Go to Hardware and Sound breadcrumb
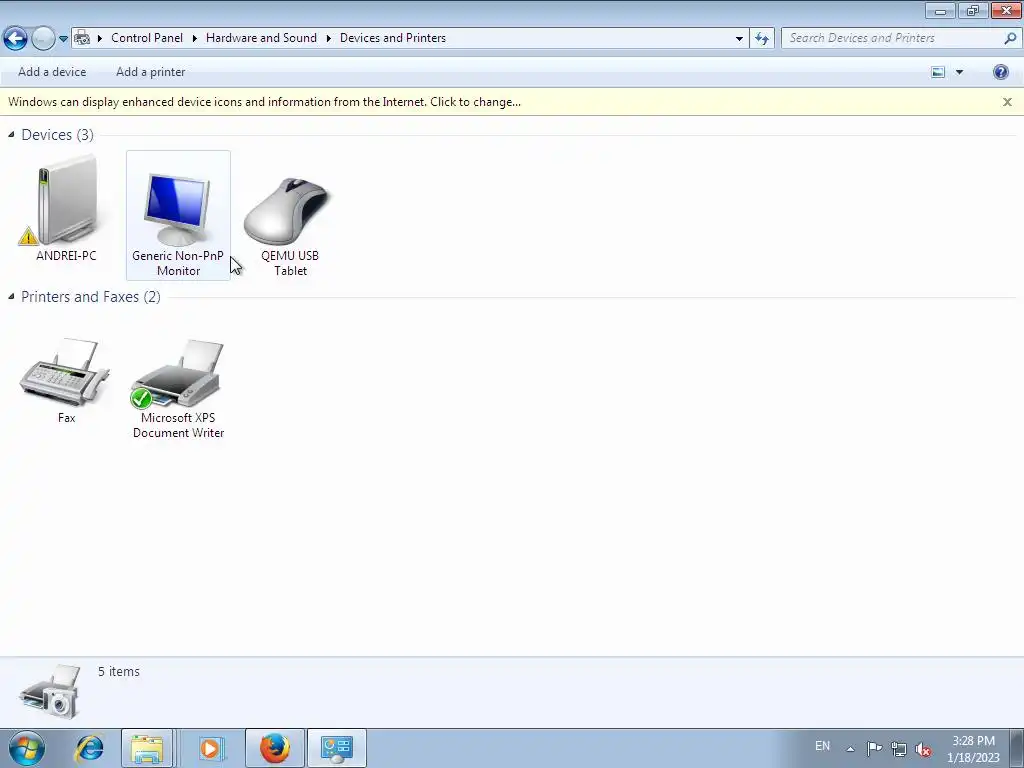1024x768 pixels. (x=261, y=38)
